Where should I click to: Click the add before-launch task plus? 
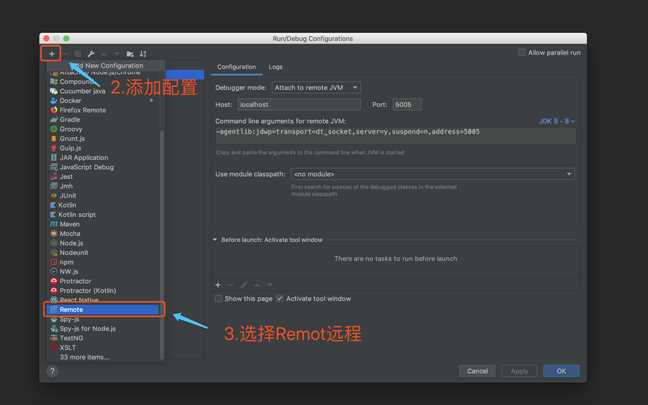218,285
